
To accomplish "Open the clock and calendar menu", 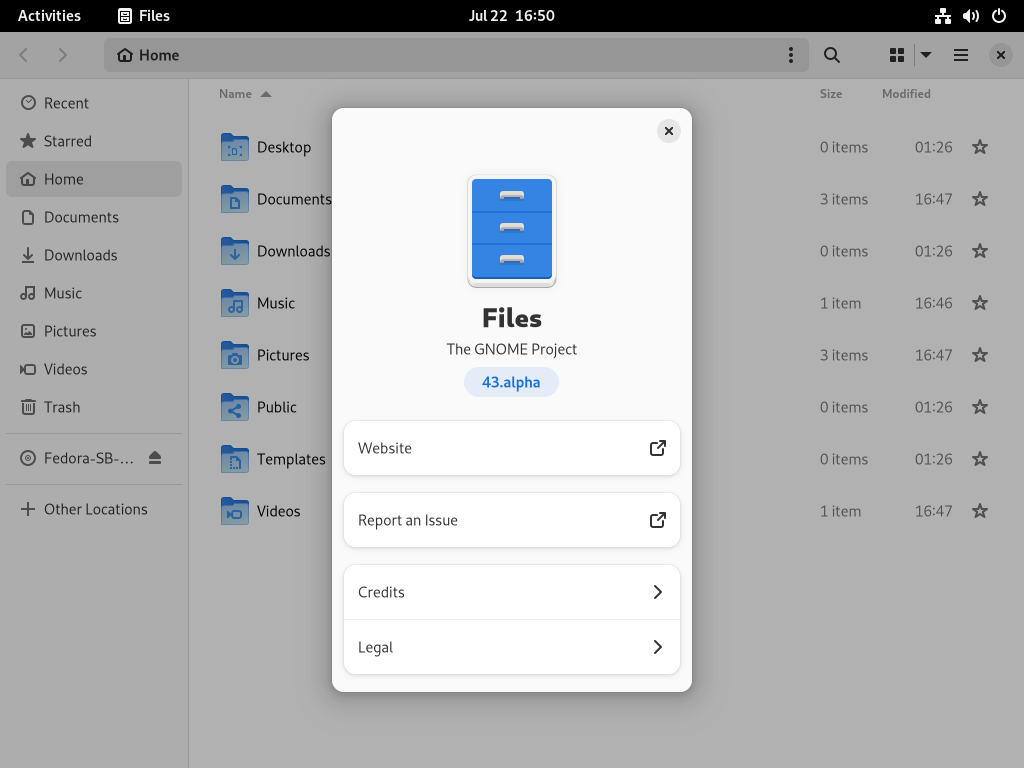I will [x=511, y=16].
